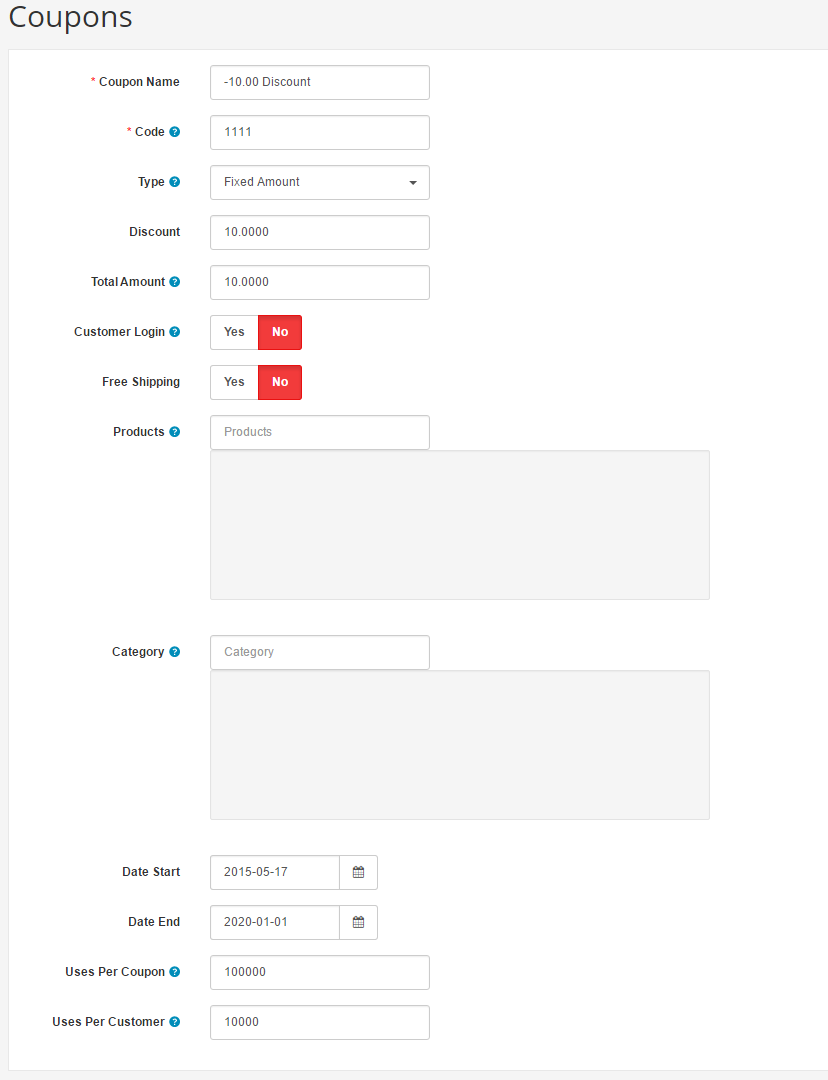Screen dimensions: 828x1080
Task: Click the help icon beside Type label
Action: pos(175,182)
